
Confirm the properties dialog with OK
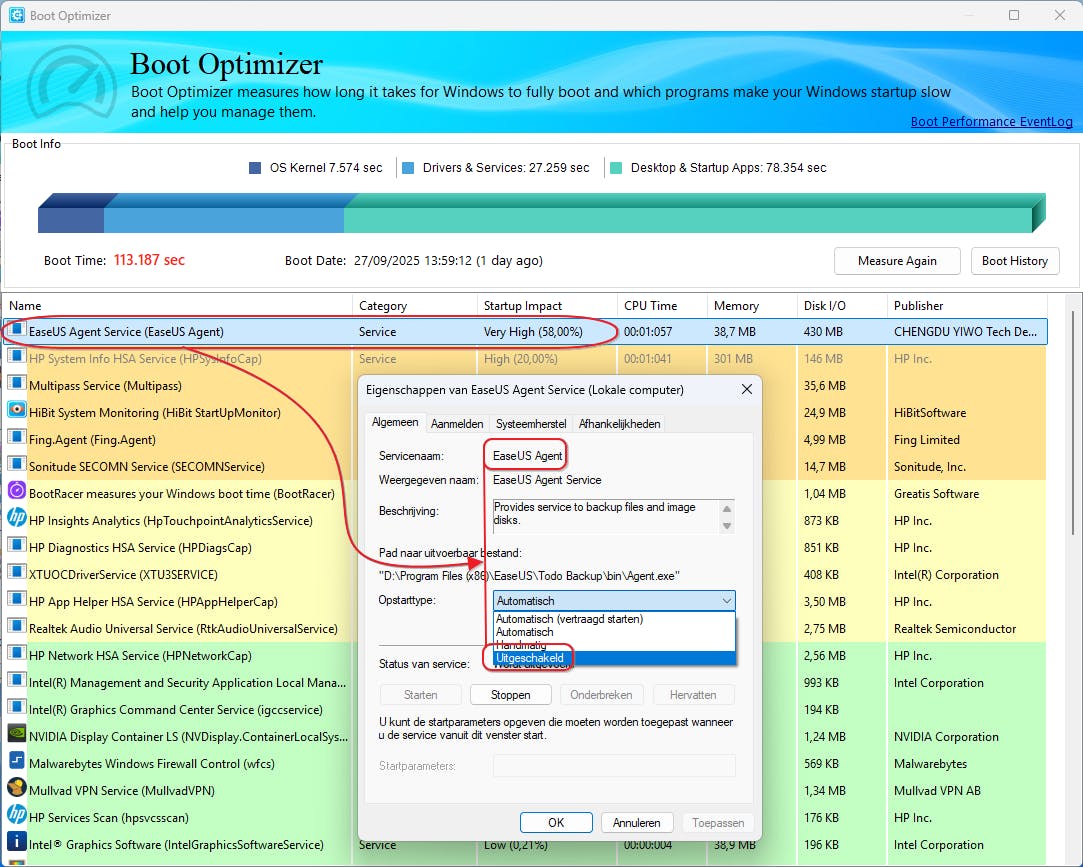[x=556, y=822]
